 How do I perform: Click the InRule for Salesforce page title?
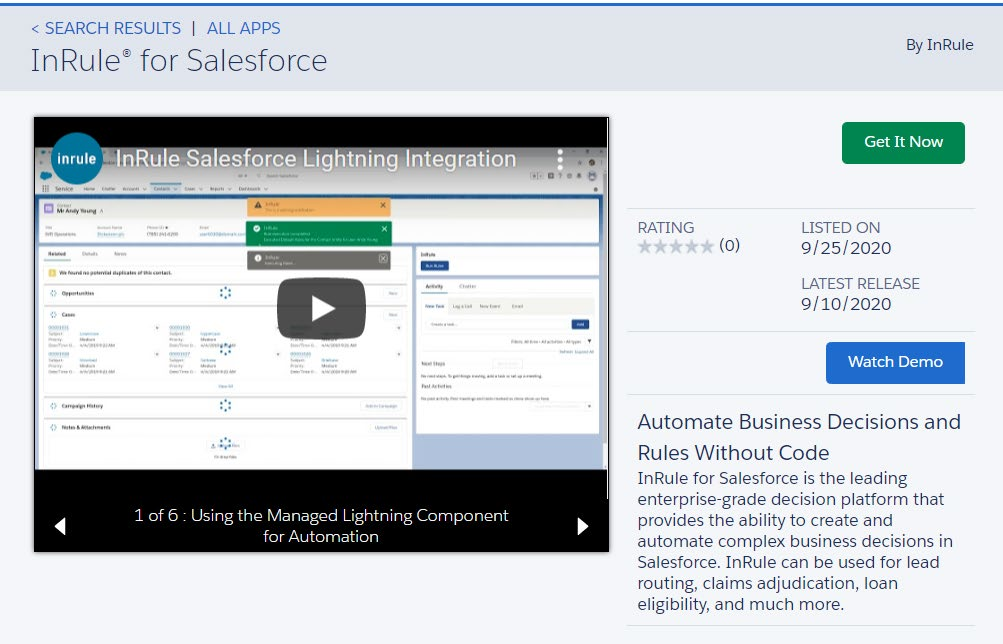pos(179,61)
